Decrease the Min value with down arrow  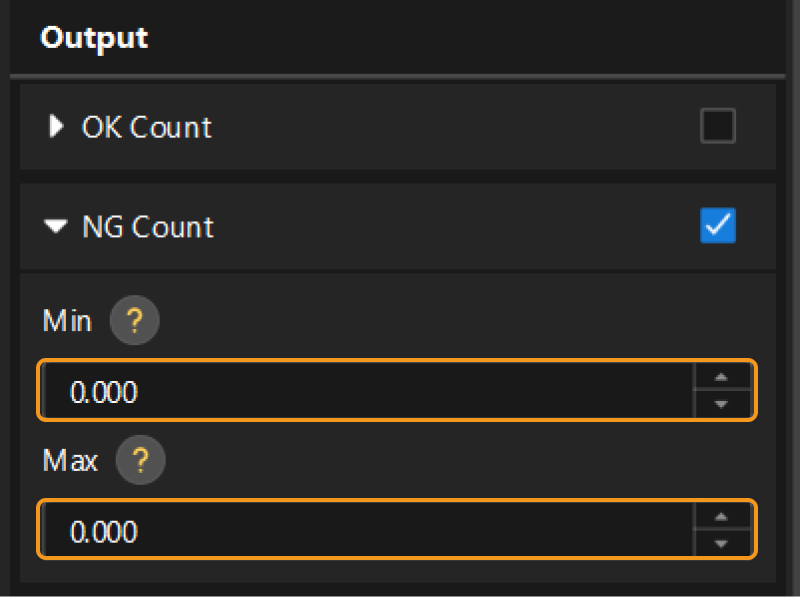(719, 404)
